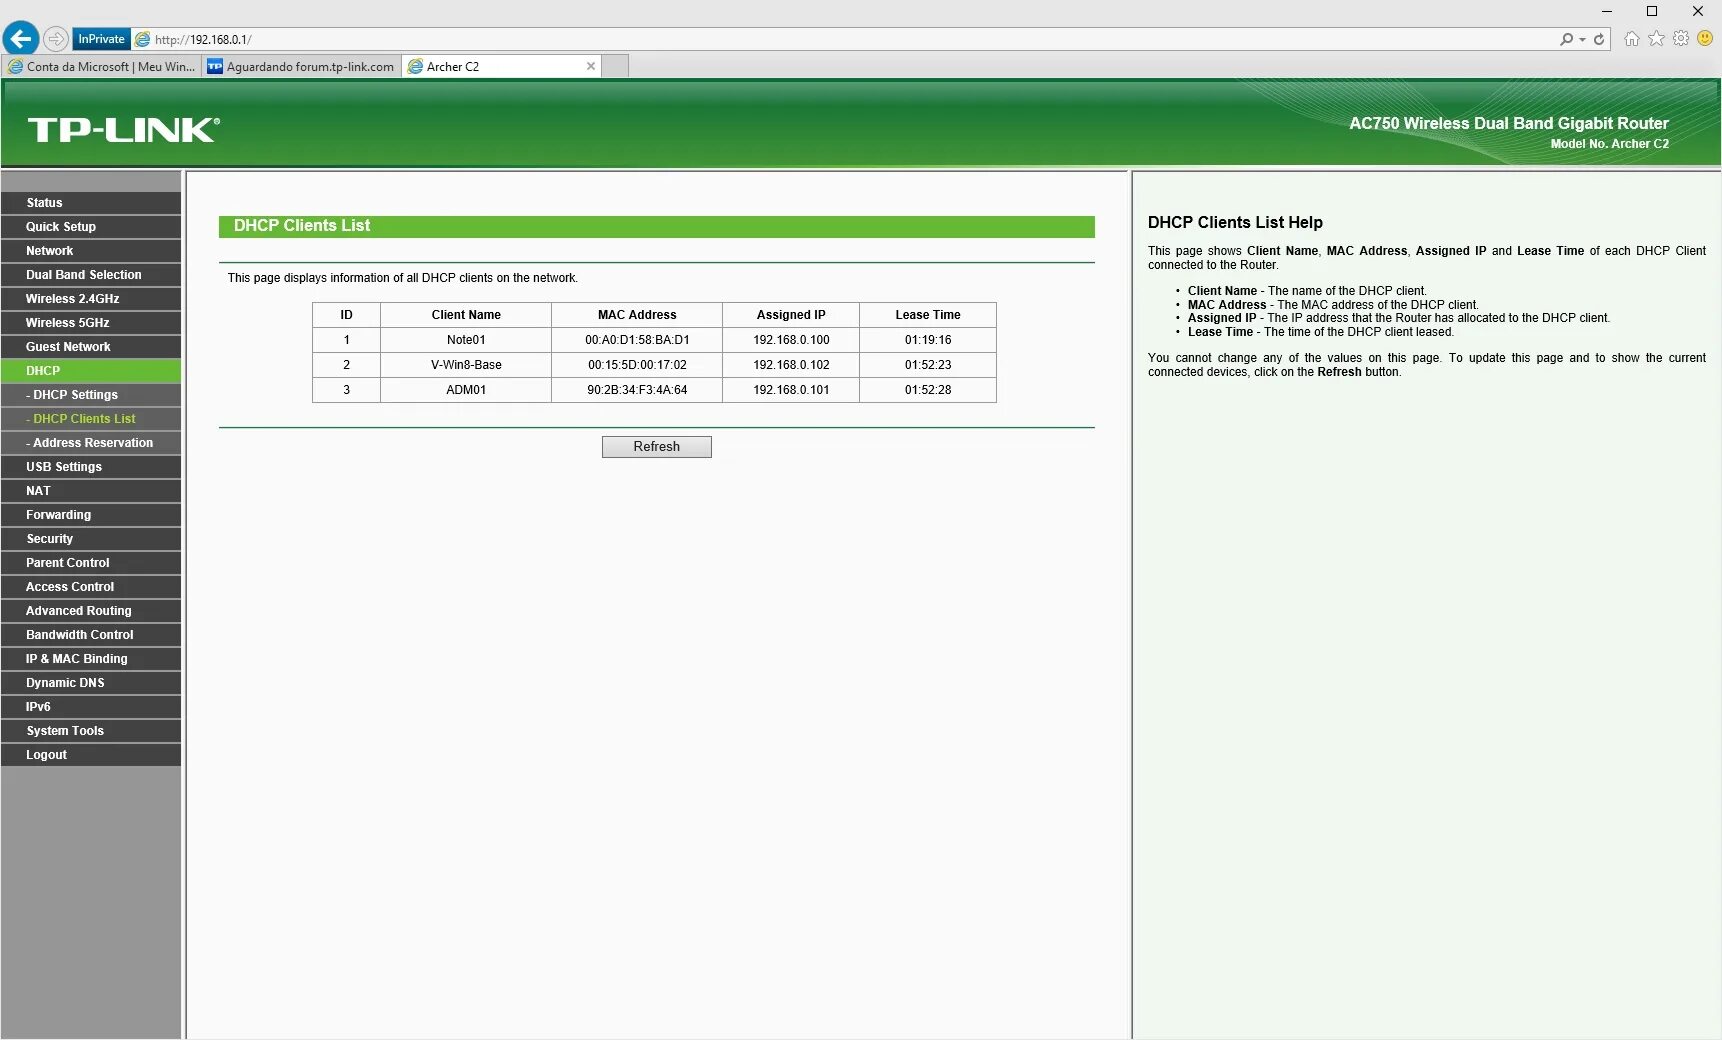
Task: Open a new blank tab
Action: [616, 66]
